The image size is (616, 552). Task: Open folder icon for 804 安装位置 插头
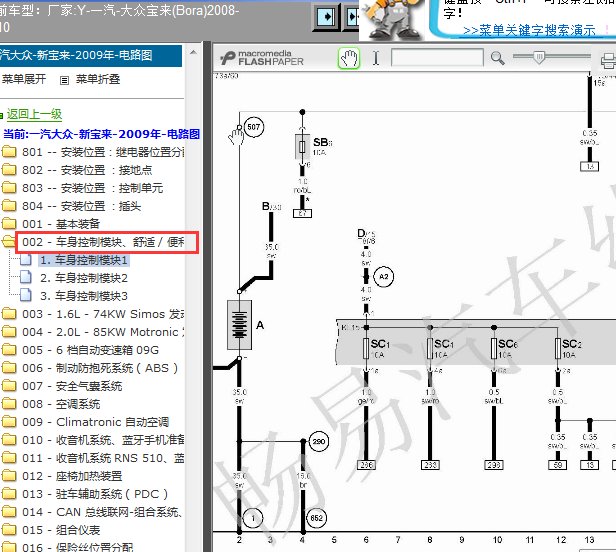[9, 206]
